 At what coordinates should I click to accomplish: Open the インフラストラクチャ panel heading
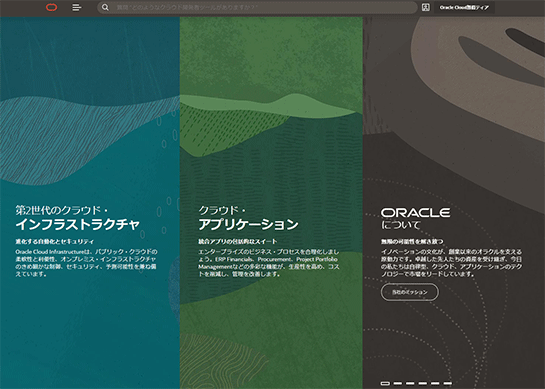(x=77, y=224)
